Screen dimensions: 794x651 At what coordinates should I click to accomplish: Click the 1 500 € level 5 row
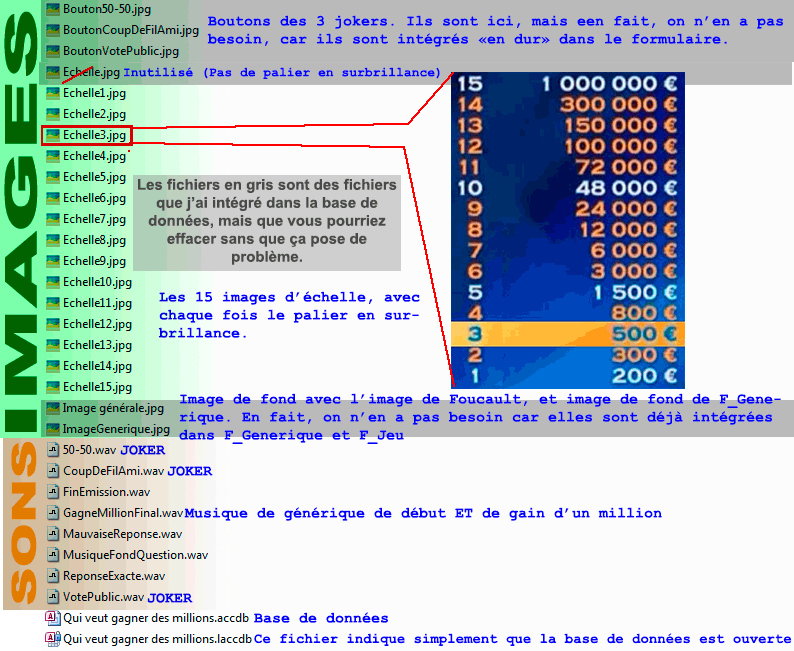568,293
